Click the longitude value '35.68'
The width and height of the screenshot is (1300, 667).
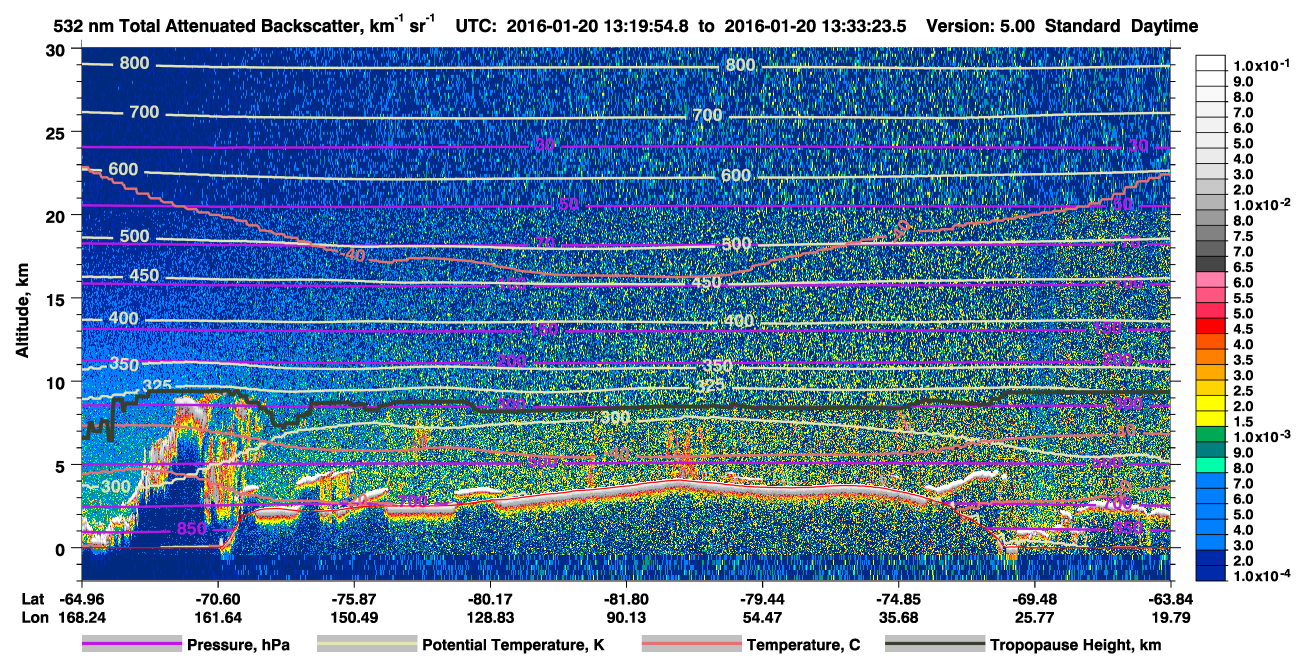(x=898, y=617)
